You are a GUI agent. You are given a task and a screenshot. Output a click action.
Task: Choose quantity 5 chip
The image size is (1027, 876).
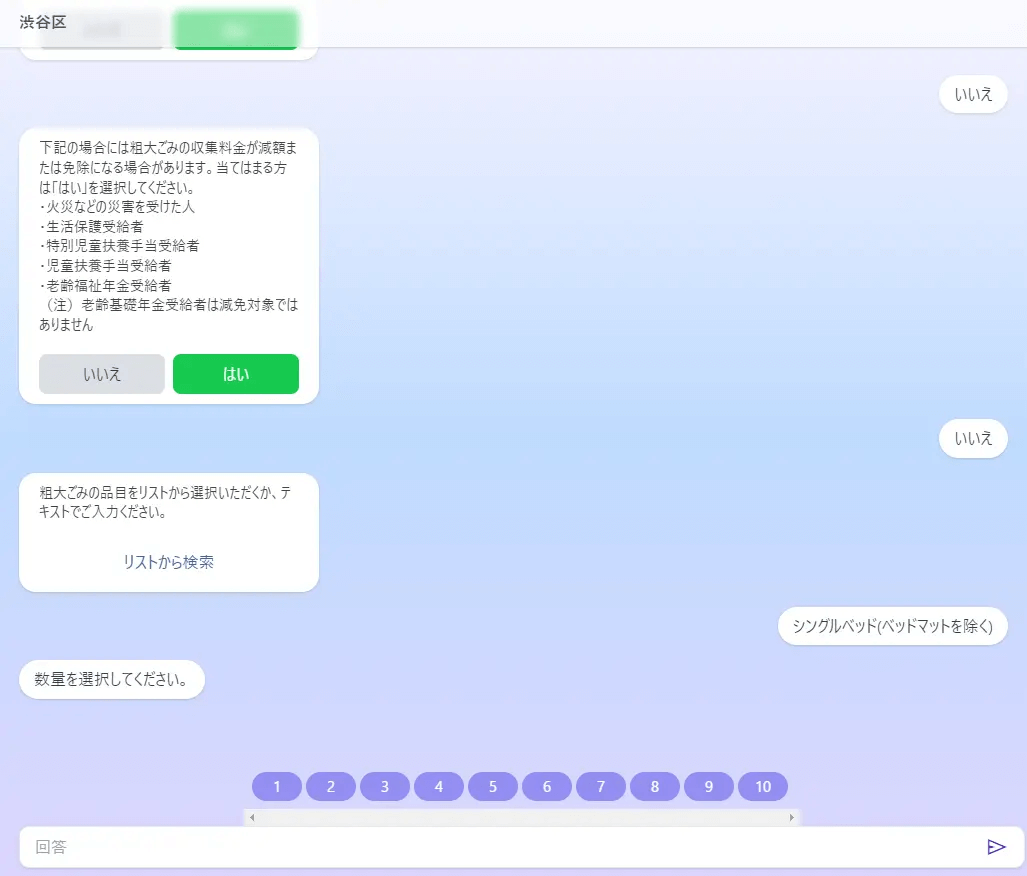tap(493, 787)
